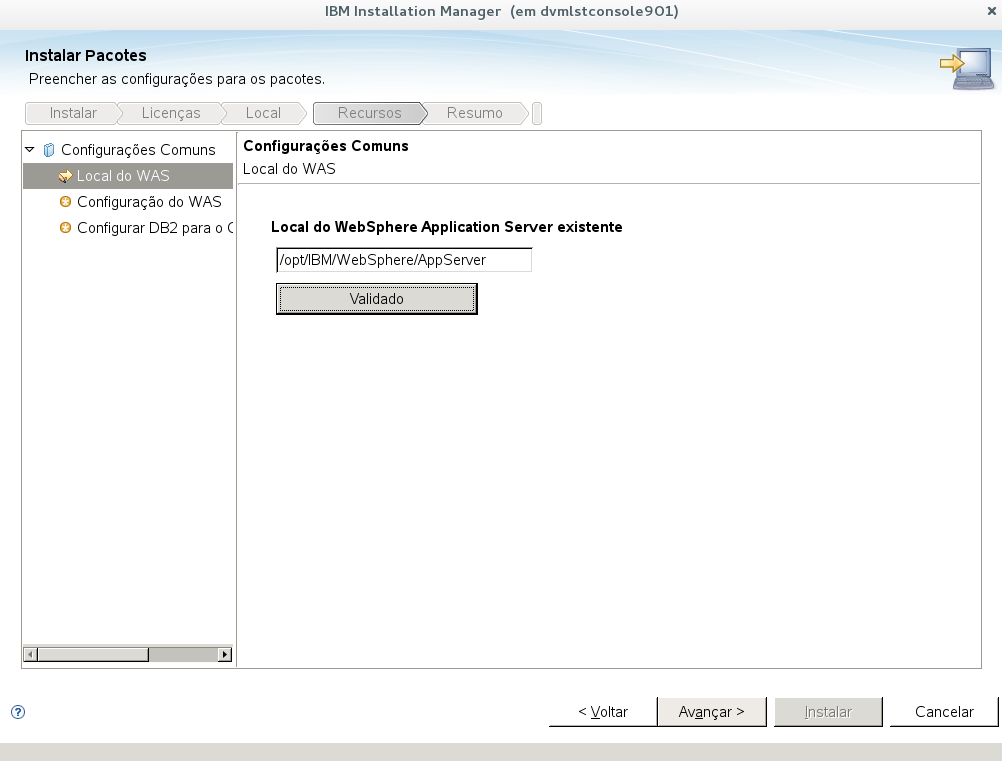Viewport: 1002px width, 761px height.
Task: Click the Local do WAS arrow icon
Action: coord(65,176)
